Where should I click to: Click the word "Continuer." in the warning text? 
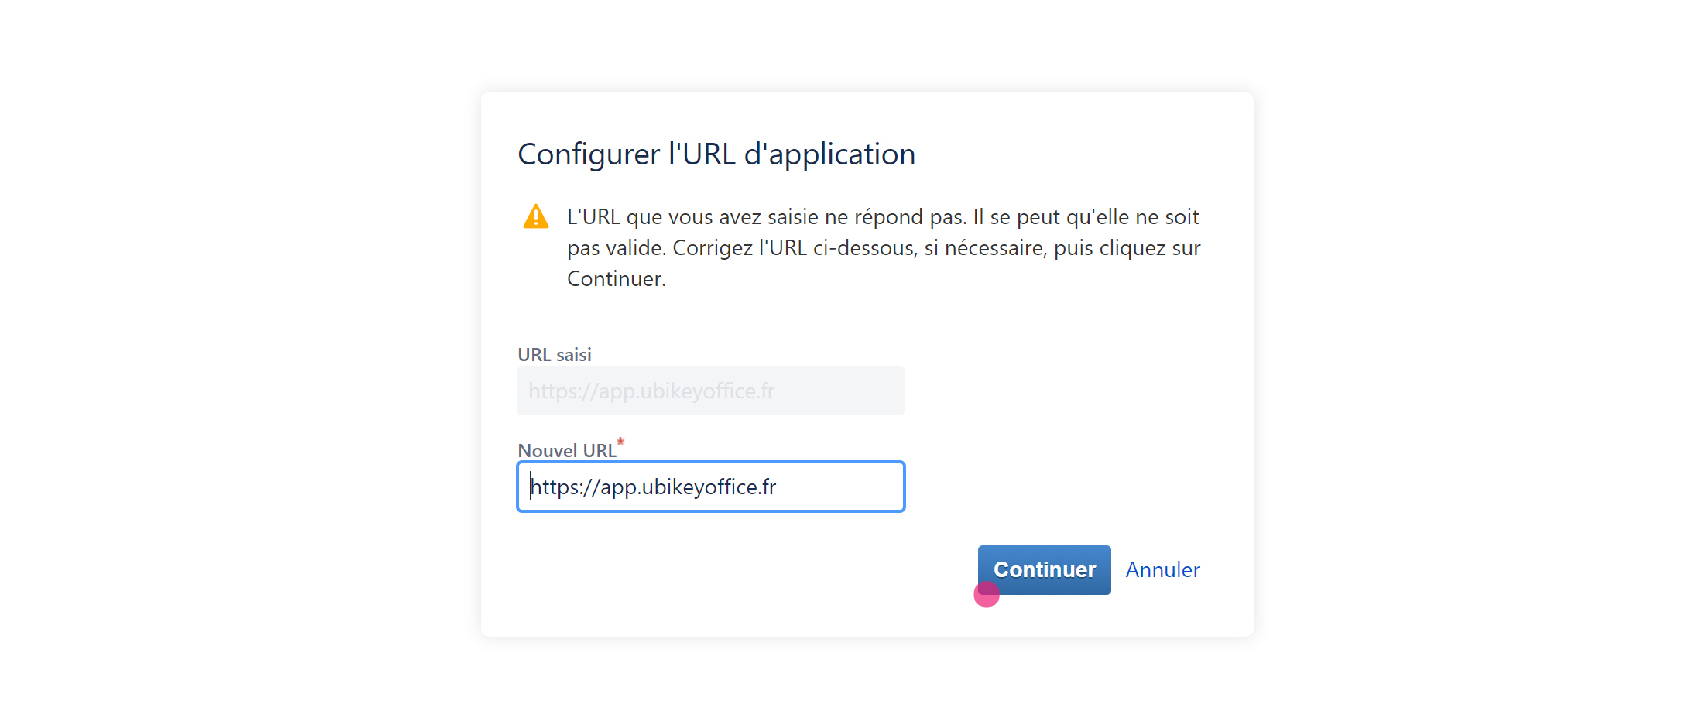click(616, 279)
